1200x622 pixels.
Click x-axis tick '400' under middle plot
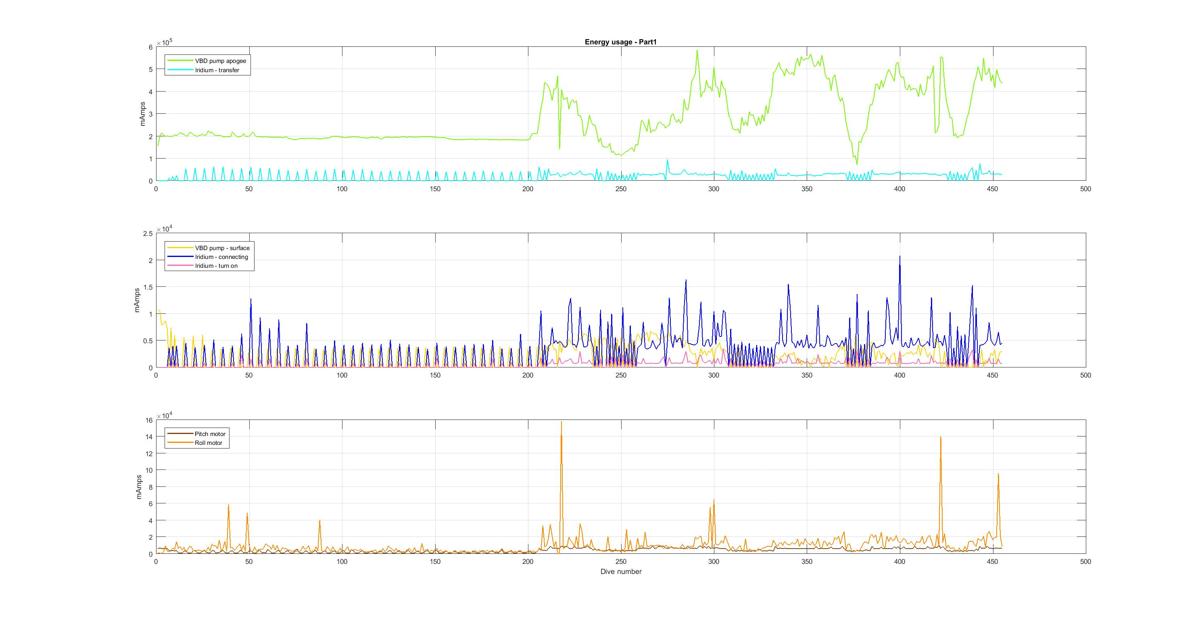tap(900, 375)
